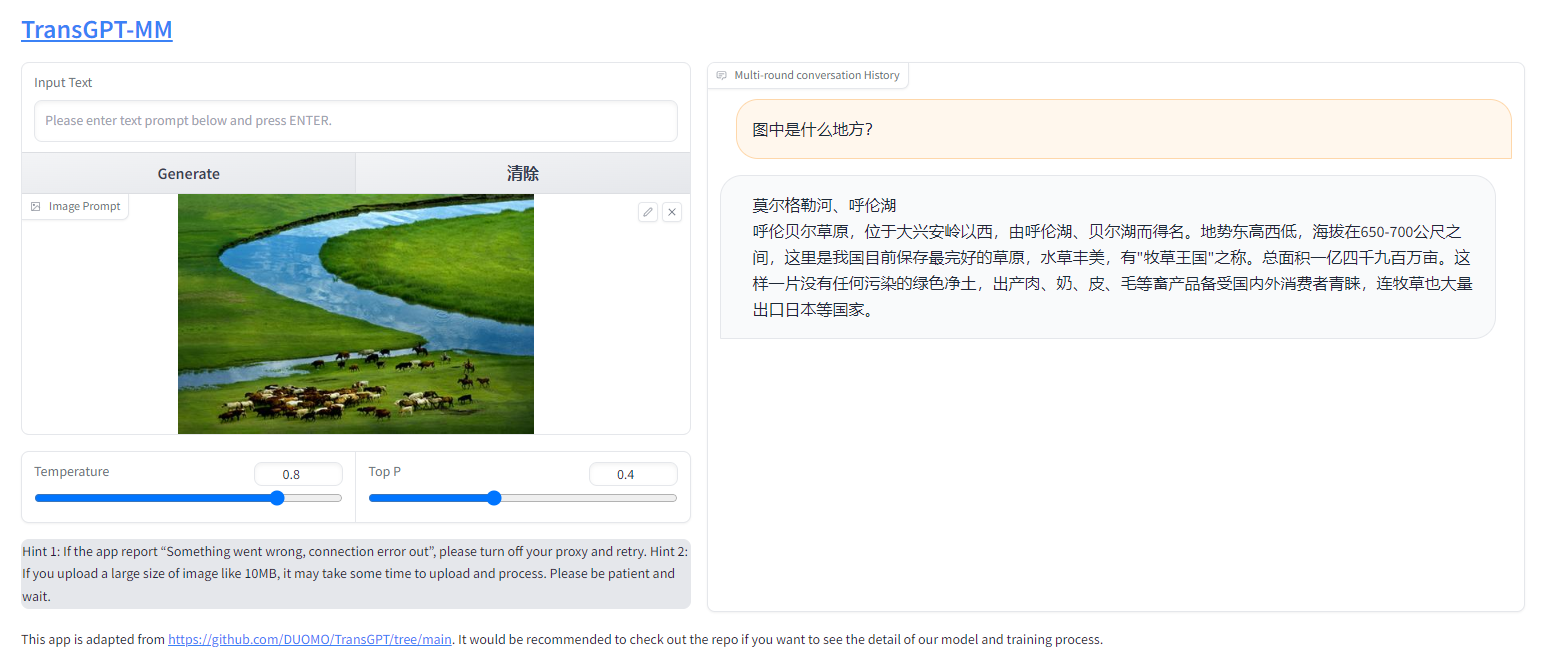This screenshot has width=1548, height=647.
Task: Open the TransGPT-MM title link
Action: [x=97, y=30]
